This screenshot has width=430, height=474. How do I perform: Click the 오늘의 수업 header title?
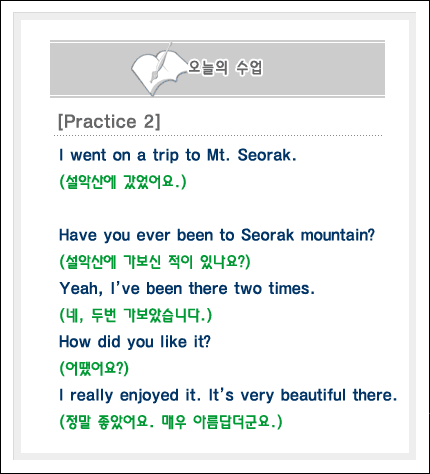pos(225,68)
